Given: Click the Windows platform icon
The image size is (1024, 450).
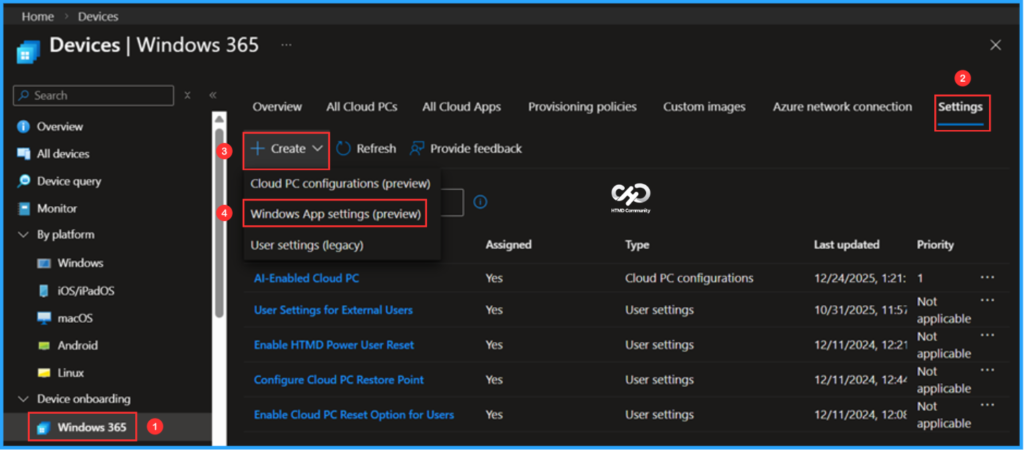Looking at the screenshot, I should tap(44, 263).
